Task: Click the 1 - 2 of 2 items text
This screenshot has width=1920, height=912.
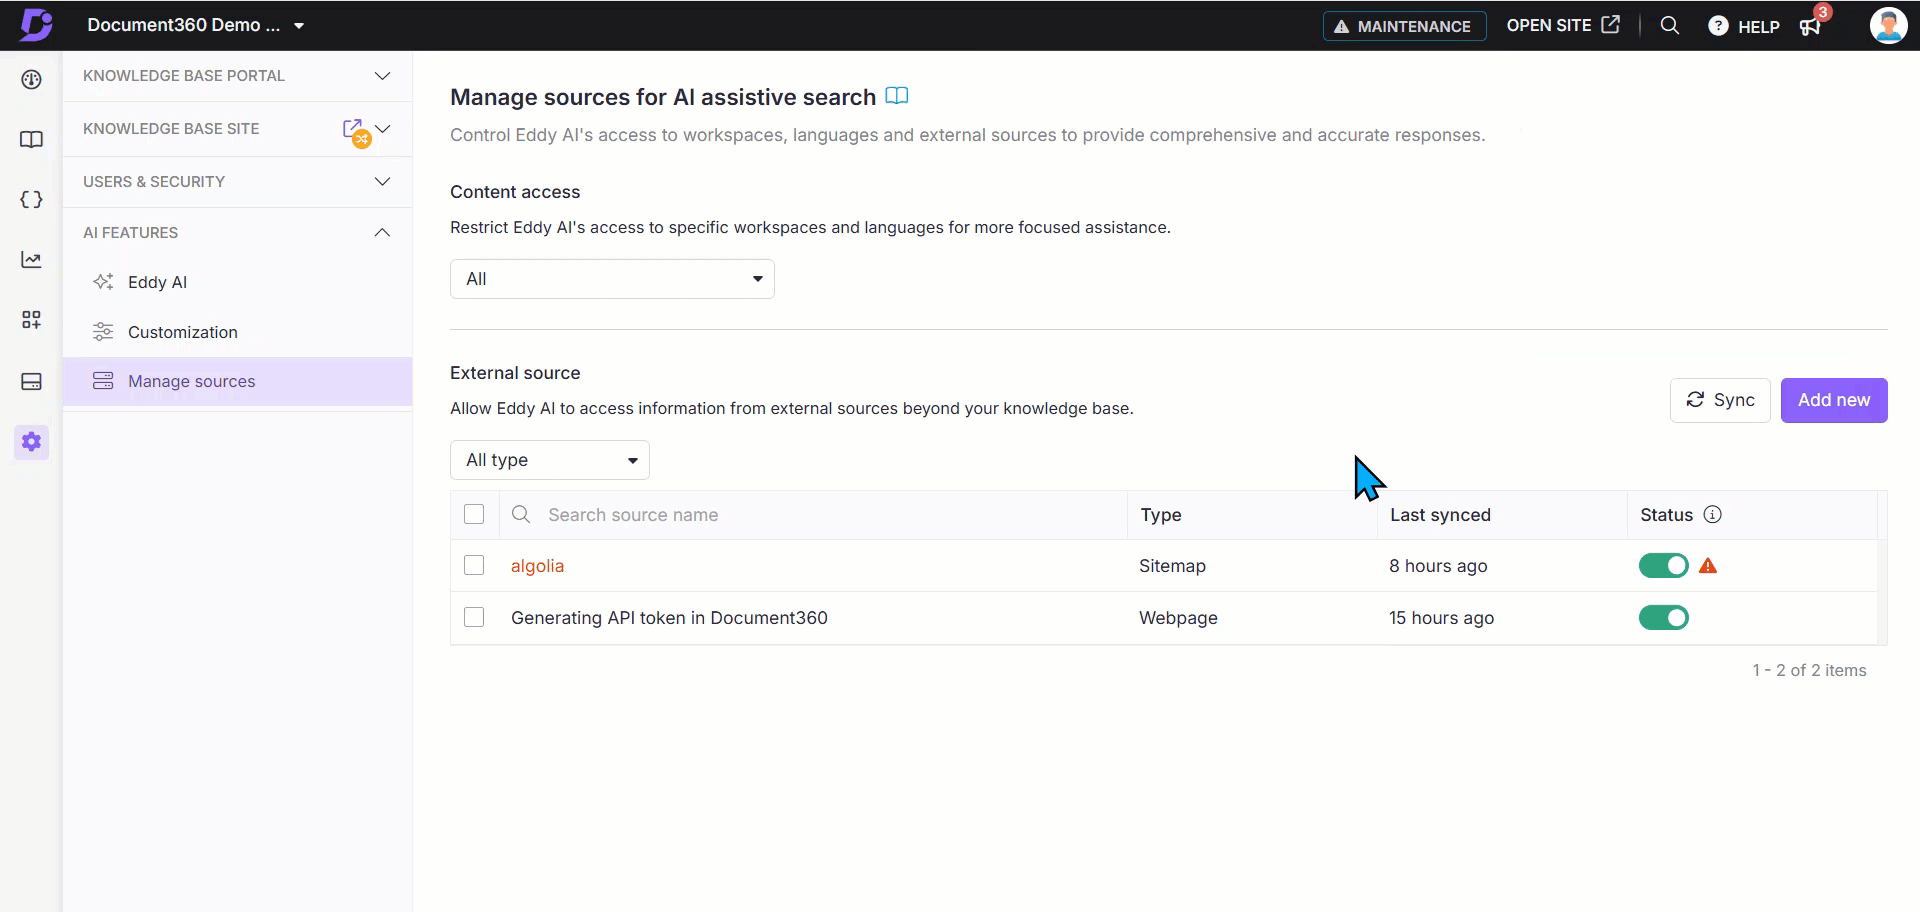Action: tap(1809, 670)
